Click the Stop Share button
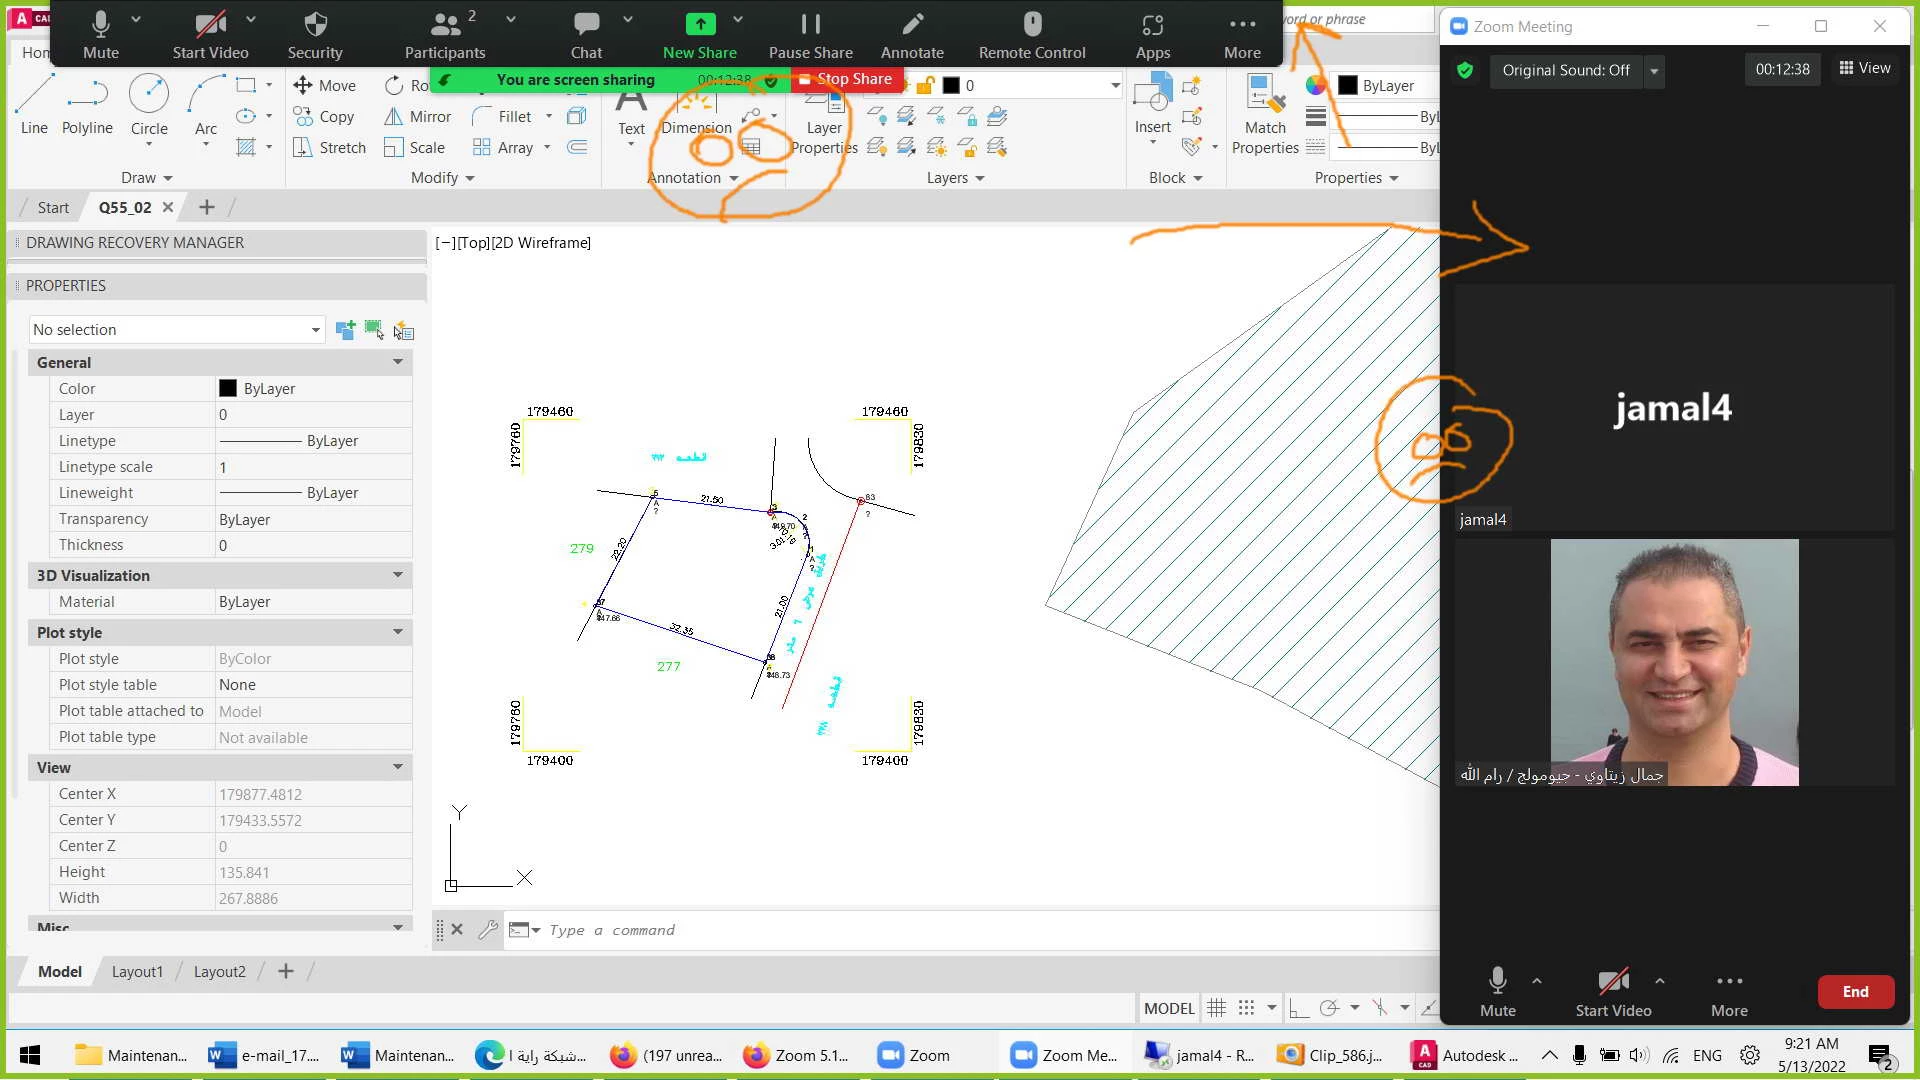The width and height of the screenshot is (1920, 1080). (846, 79)
